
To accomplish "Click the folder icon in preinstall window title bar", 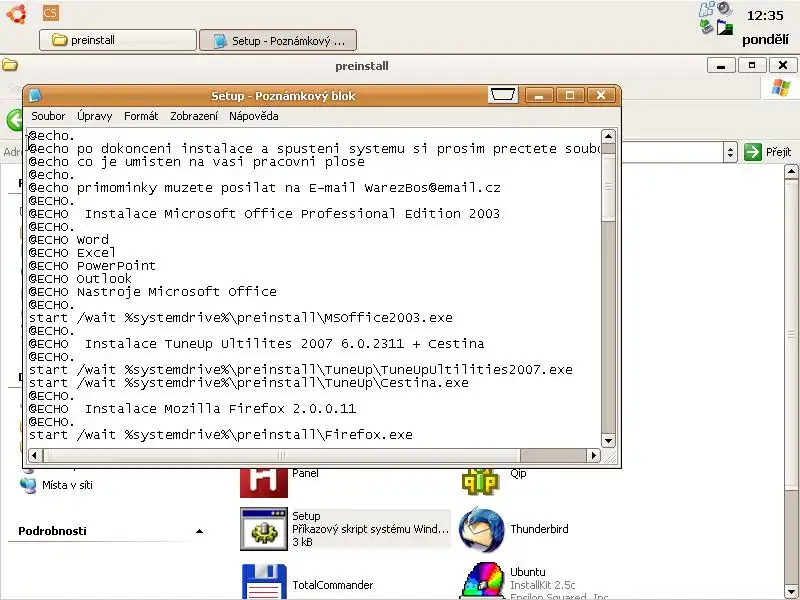I will tap(10, 65).
